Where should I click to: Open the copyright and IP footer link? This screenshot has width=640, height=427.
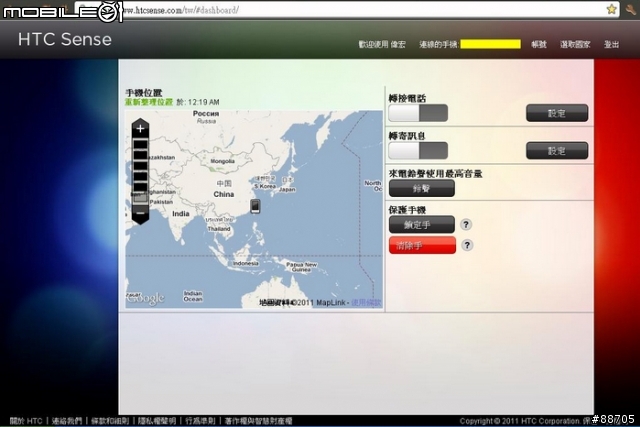click(258, 421)
